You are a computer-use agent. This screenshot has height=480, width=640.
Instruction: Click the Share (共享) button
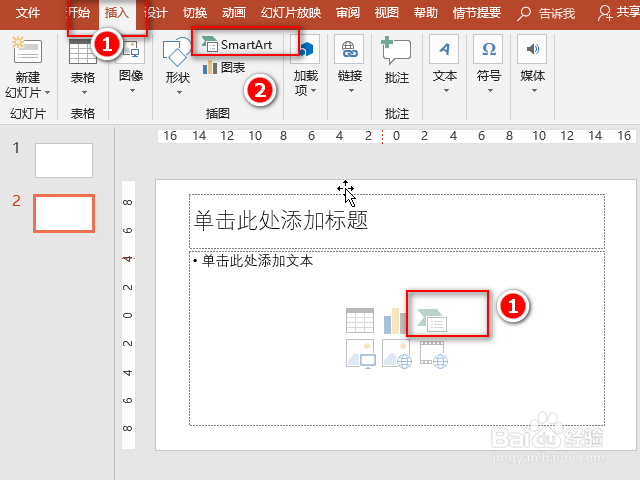coord(618,12)
